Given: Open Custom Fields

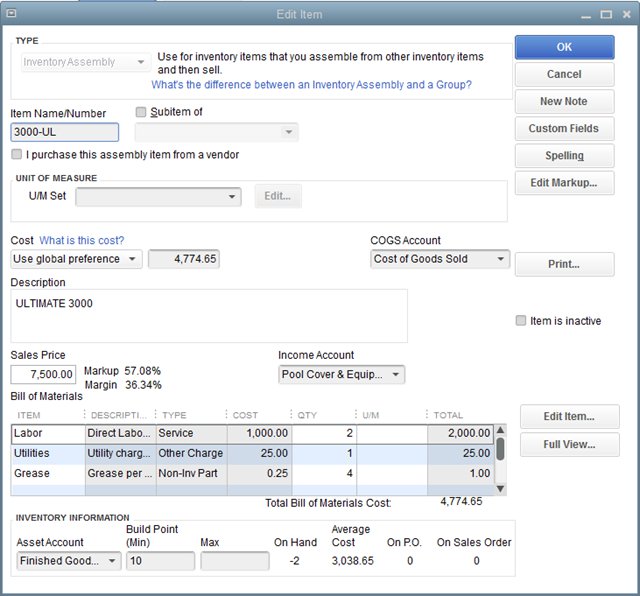Looking at the screenshot, I should (x=564, y=128).
